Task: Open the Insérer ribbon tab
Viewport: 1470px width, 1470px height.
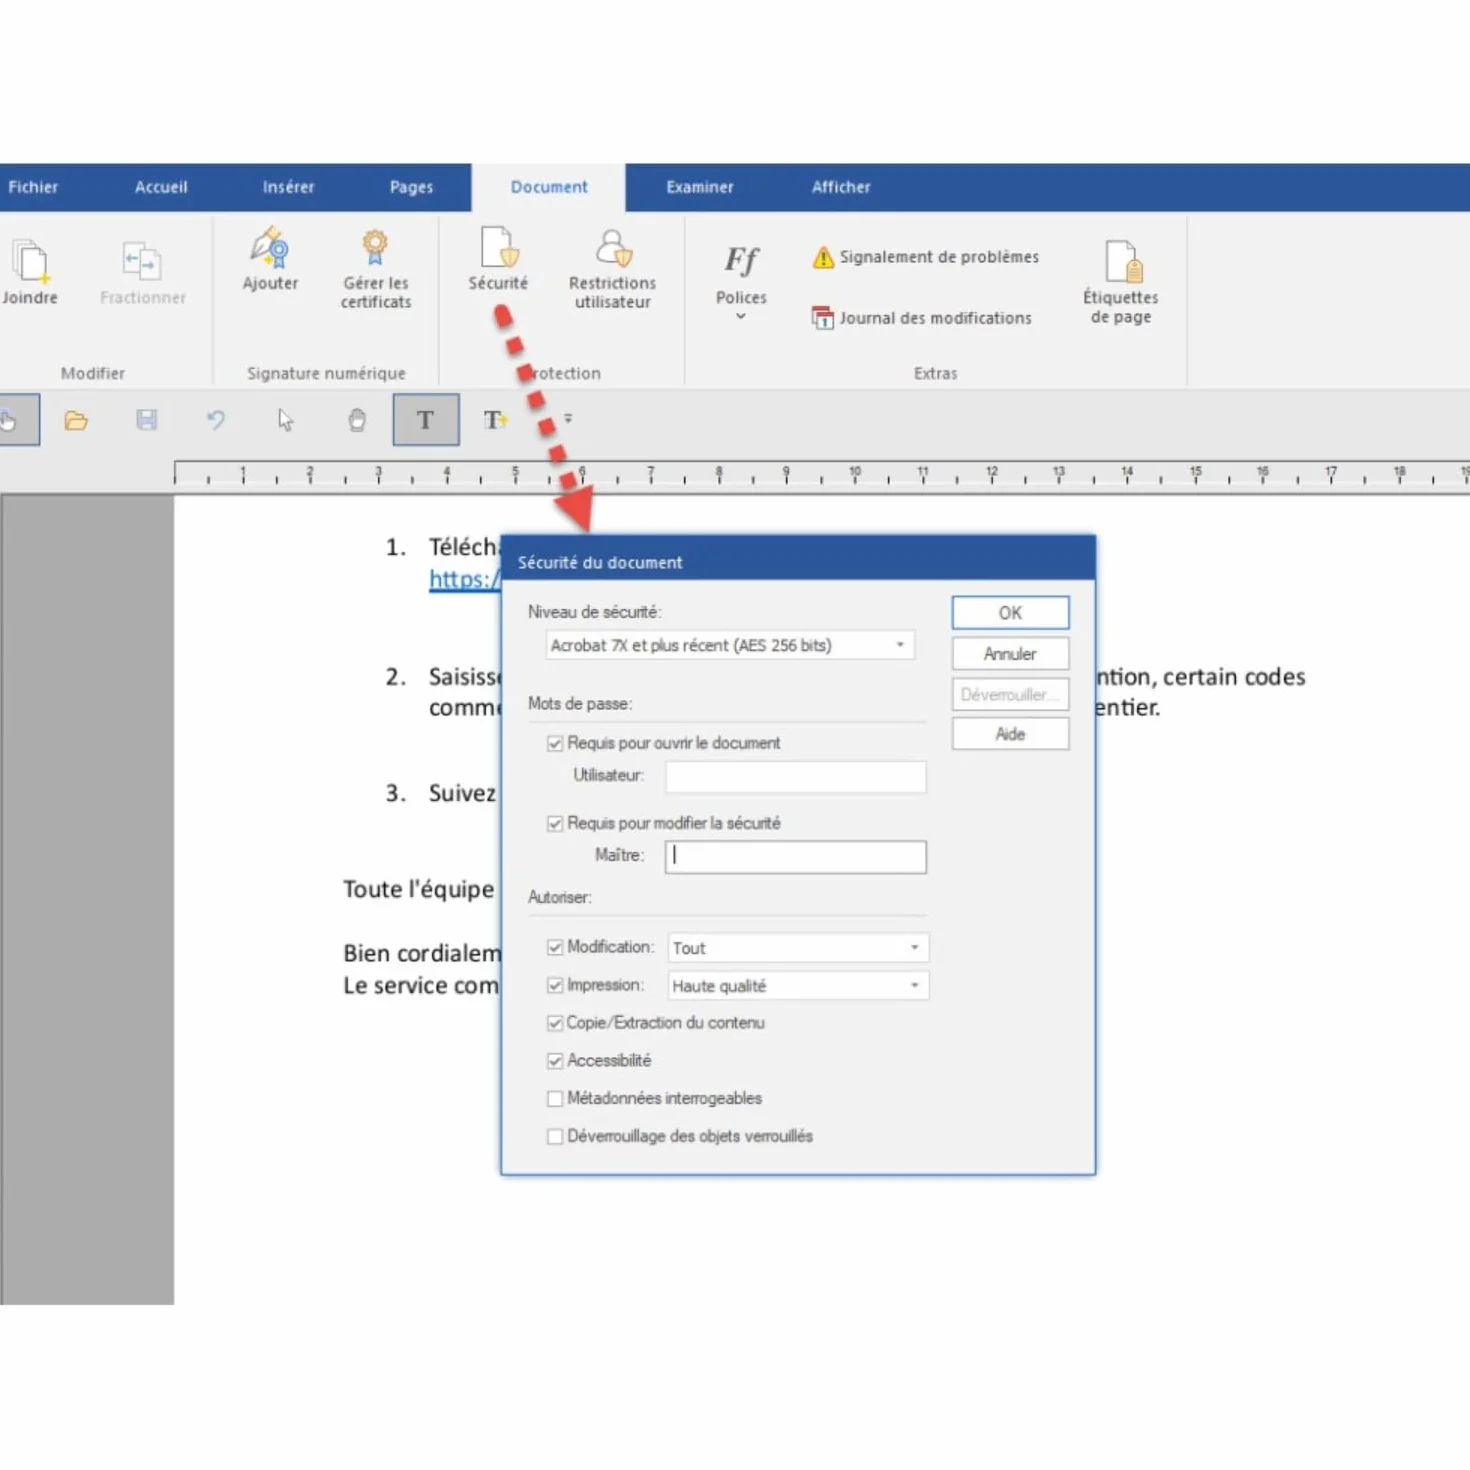Action: click(x=288, y=187)
